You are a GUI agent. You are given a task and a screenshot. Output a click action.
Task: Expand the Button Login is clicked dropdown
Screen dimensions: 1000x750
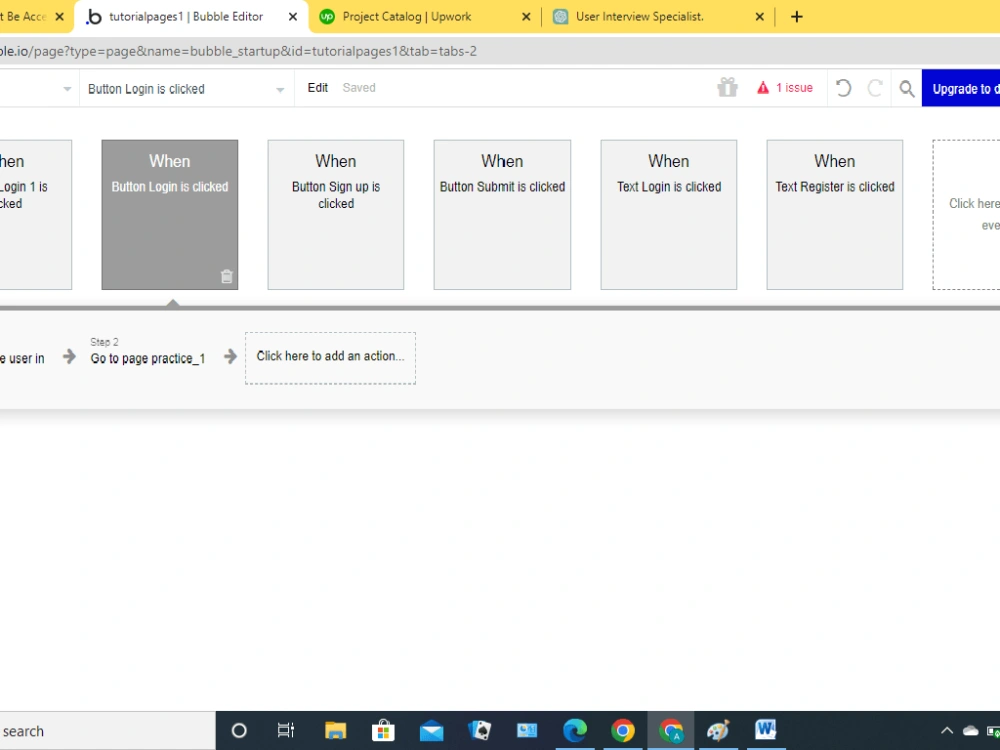279,88
